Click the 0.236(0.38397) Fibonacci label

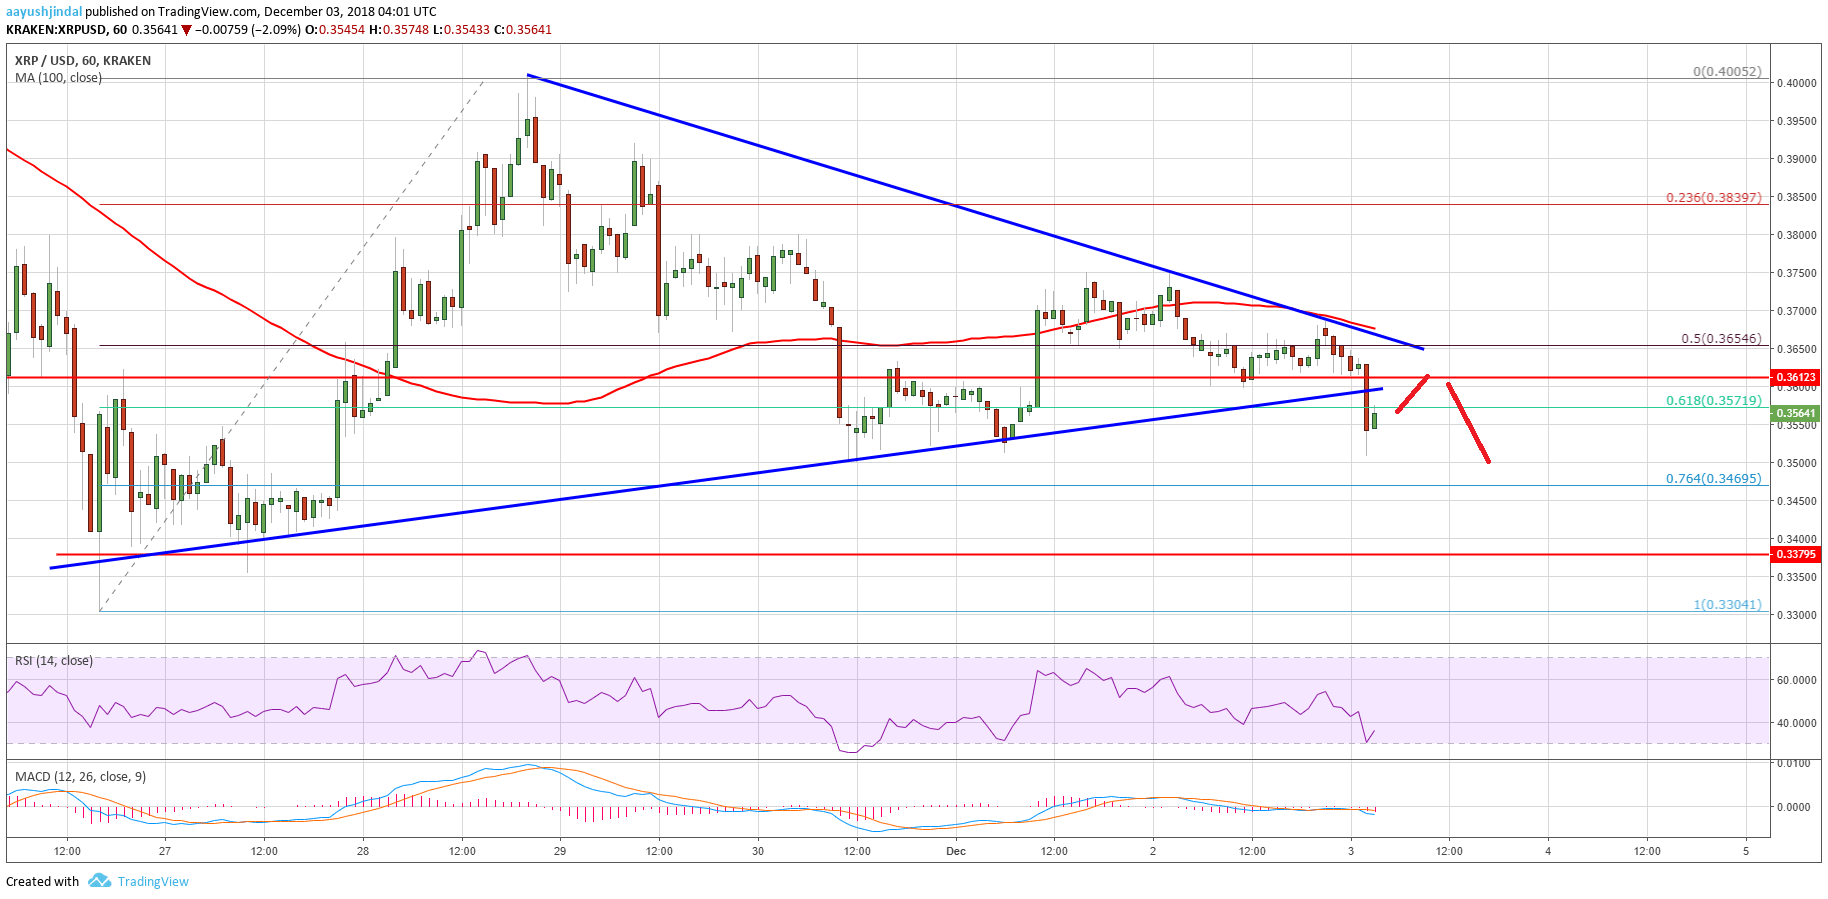(1713, 198)
